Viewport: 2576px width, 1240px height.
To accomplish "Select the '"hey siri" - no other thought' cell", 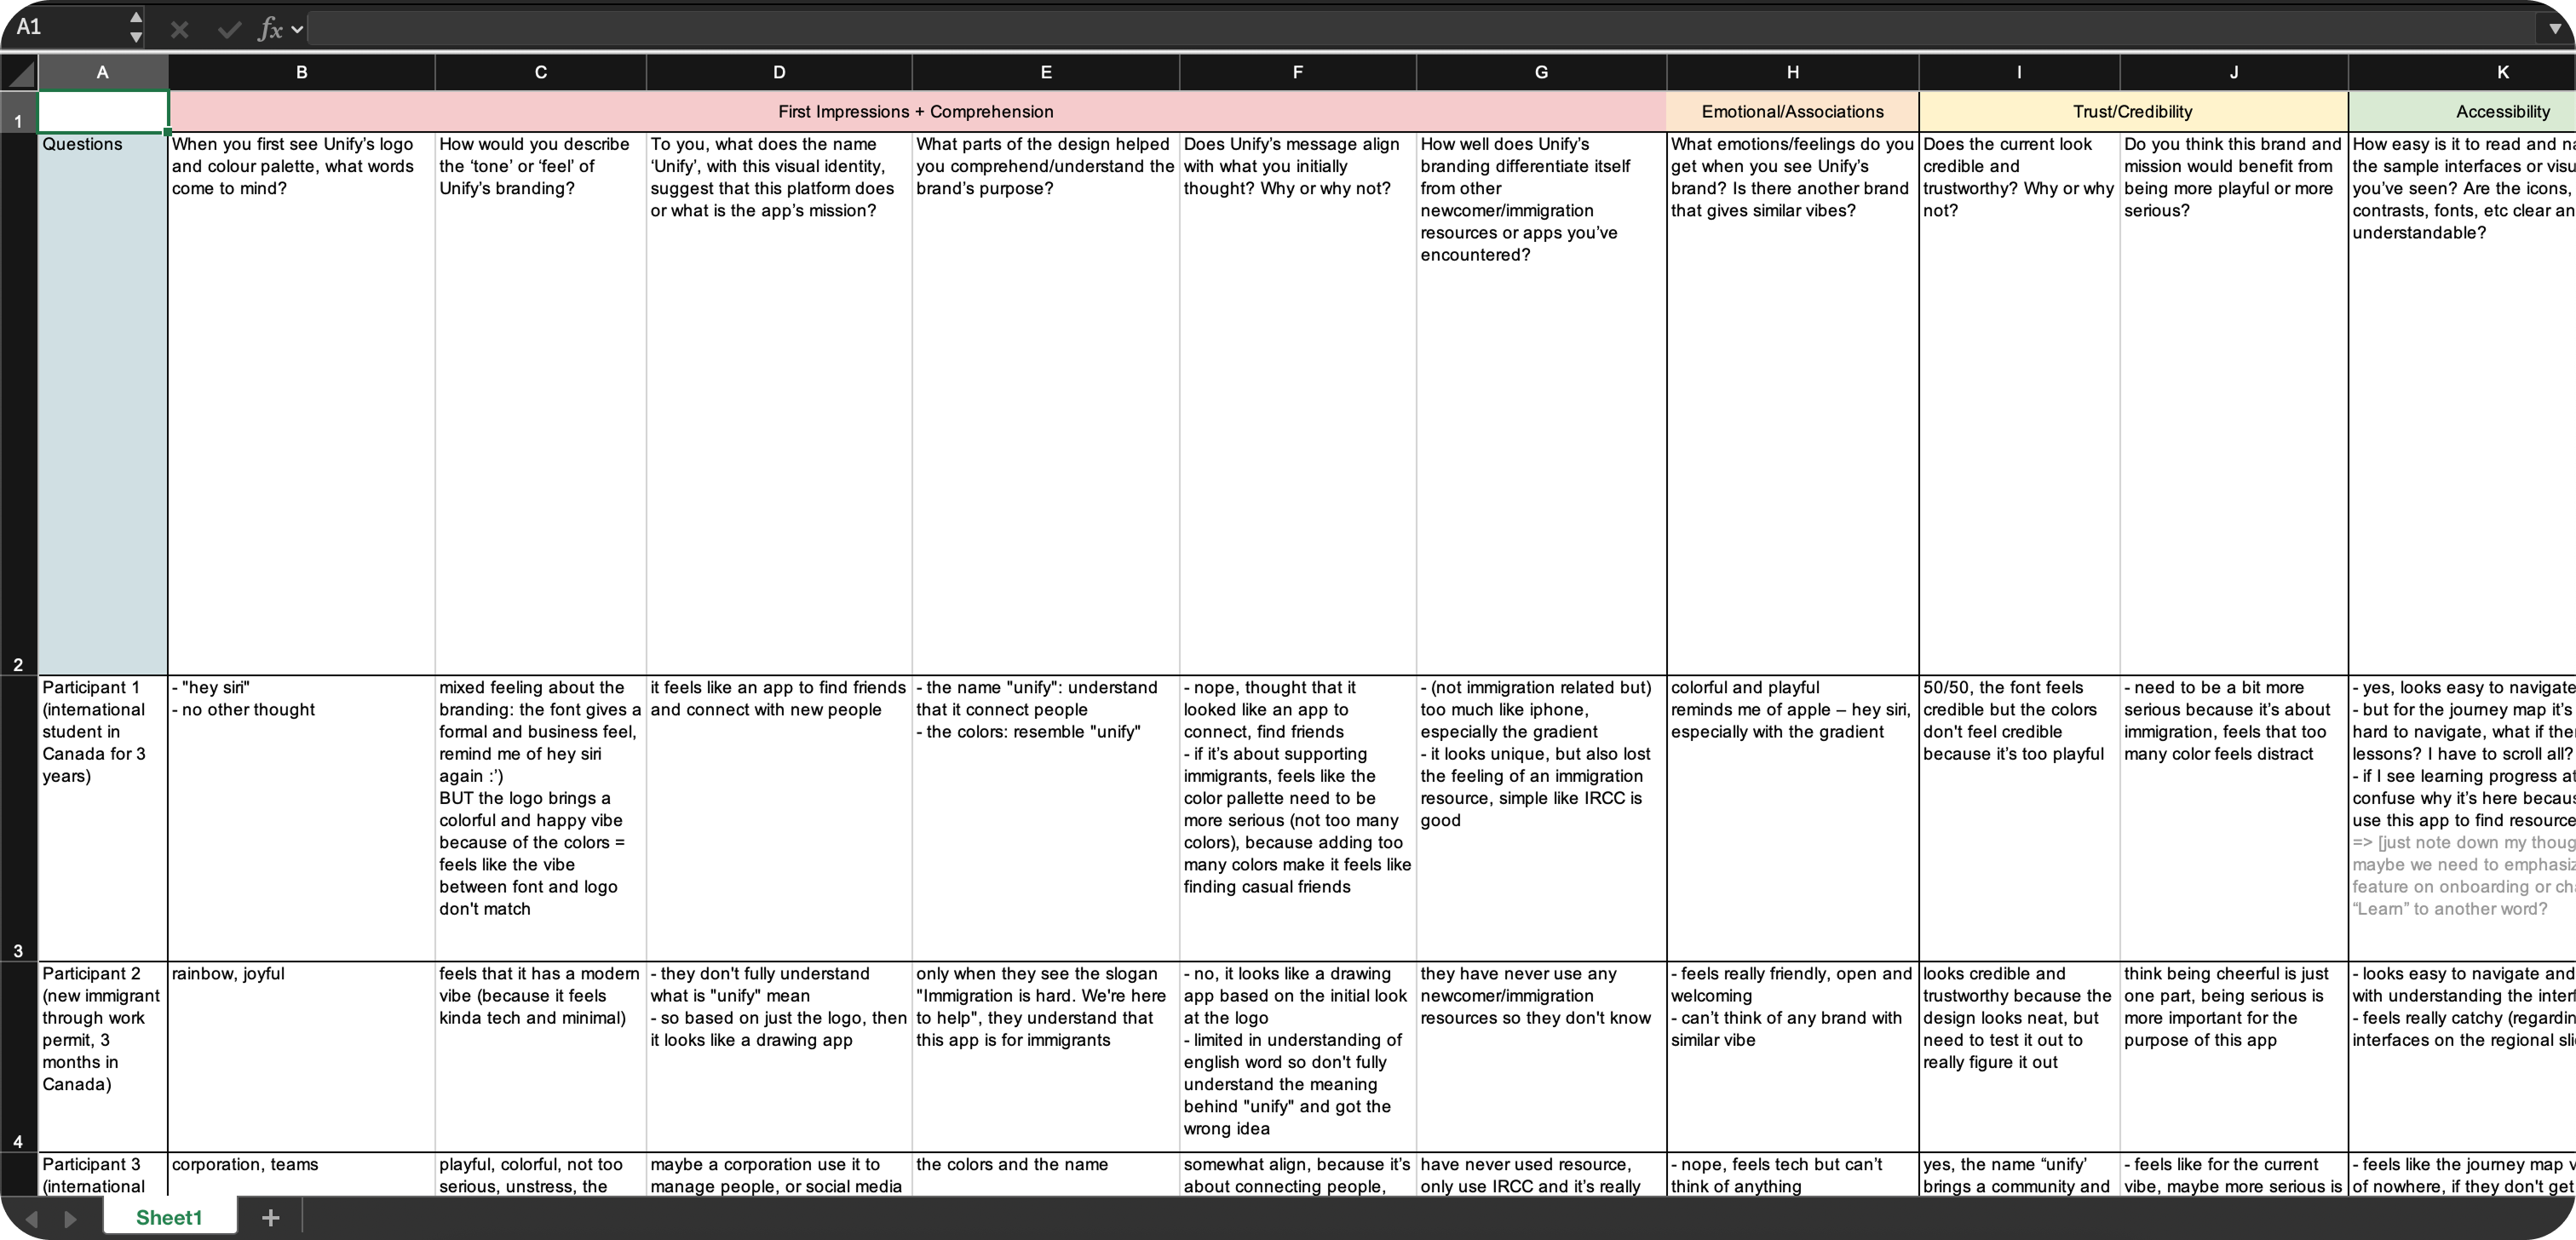I will tap(302, 818).
